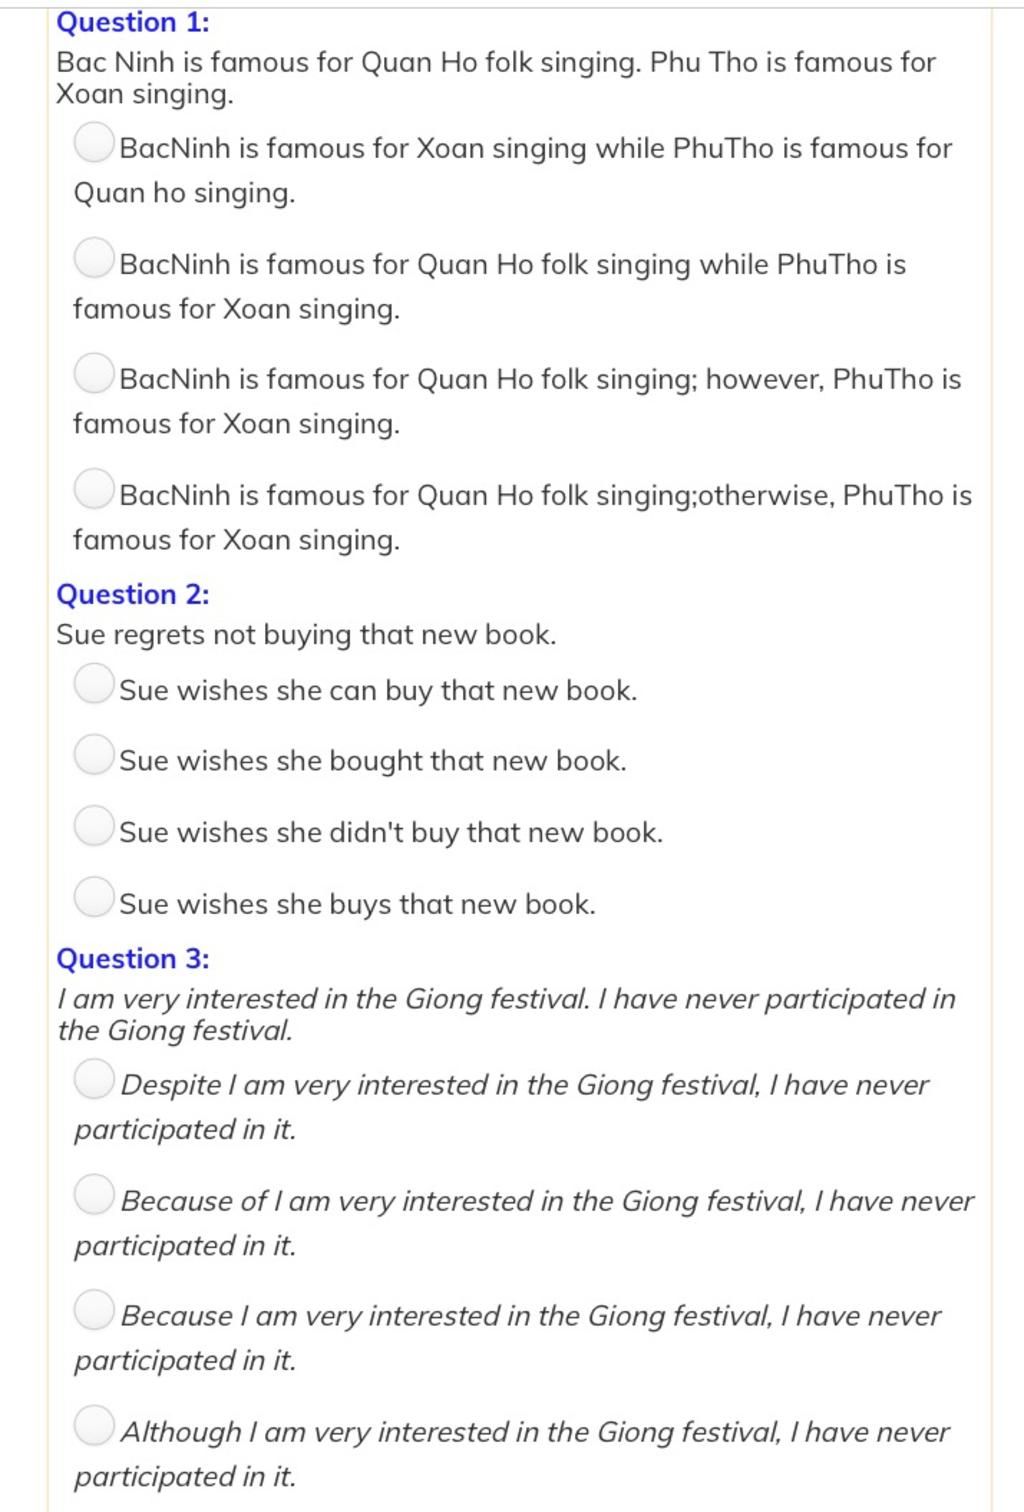Click the 'Sue regrets not buying that new book' prompt

(306, 635)
